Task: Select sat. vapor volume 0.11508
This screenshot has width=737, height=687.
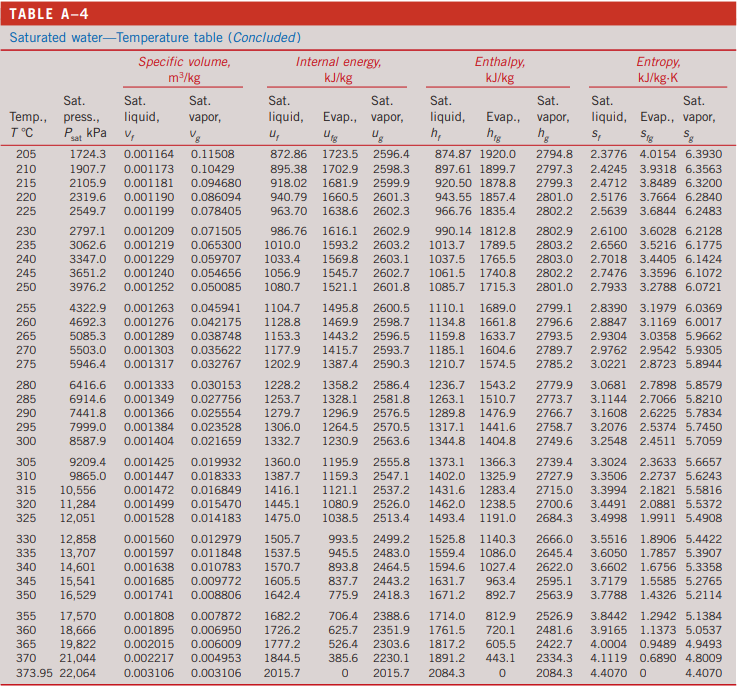Action: (212, 154)
